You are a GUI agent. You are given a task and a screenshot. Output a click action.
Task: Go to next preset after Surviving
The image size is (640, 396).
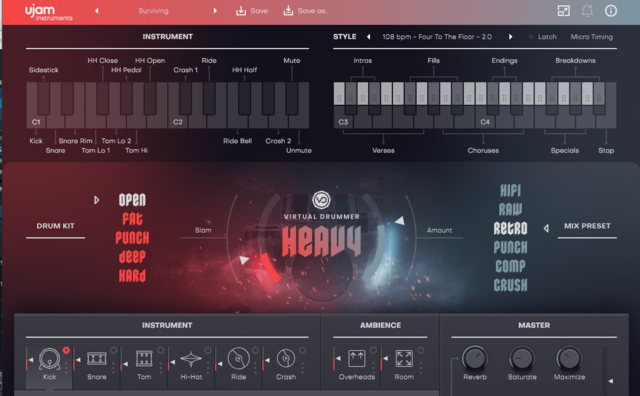(215, 11)
